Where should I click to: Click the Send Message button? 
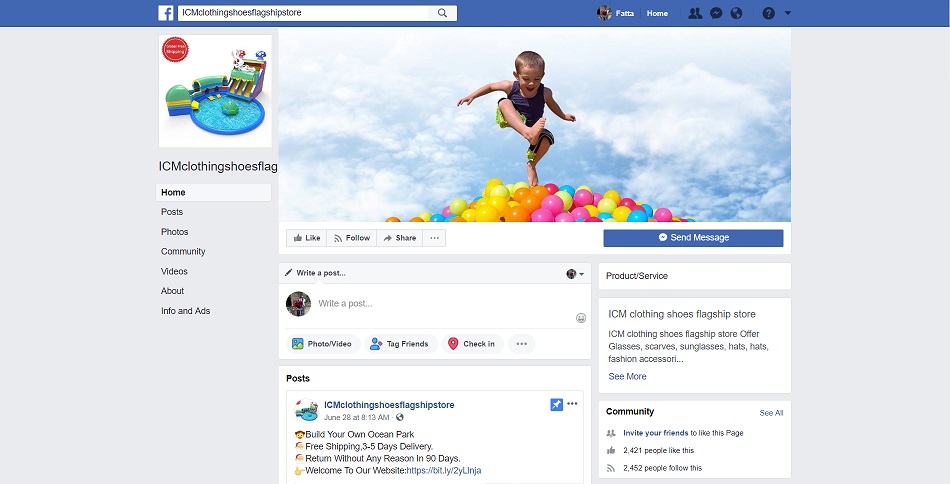(x=693, y=238)
